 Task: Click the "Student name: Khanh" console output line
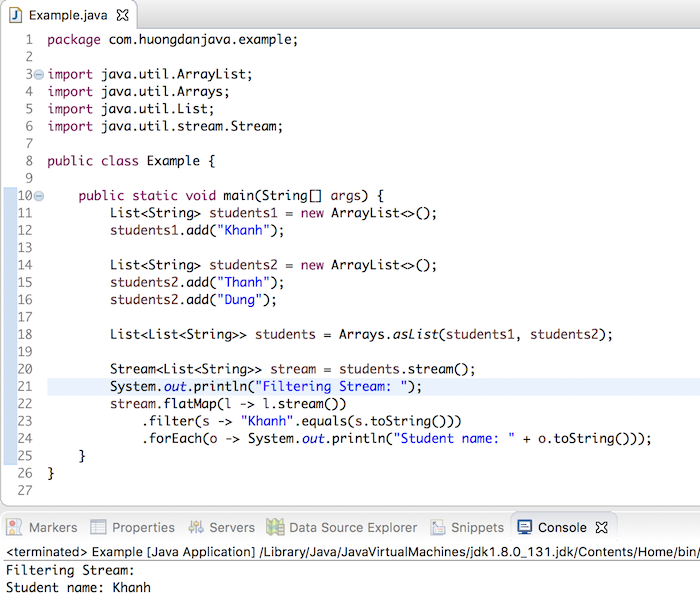[x=78, y=588]
